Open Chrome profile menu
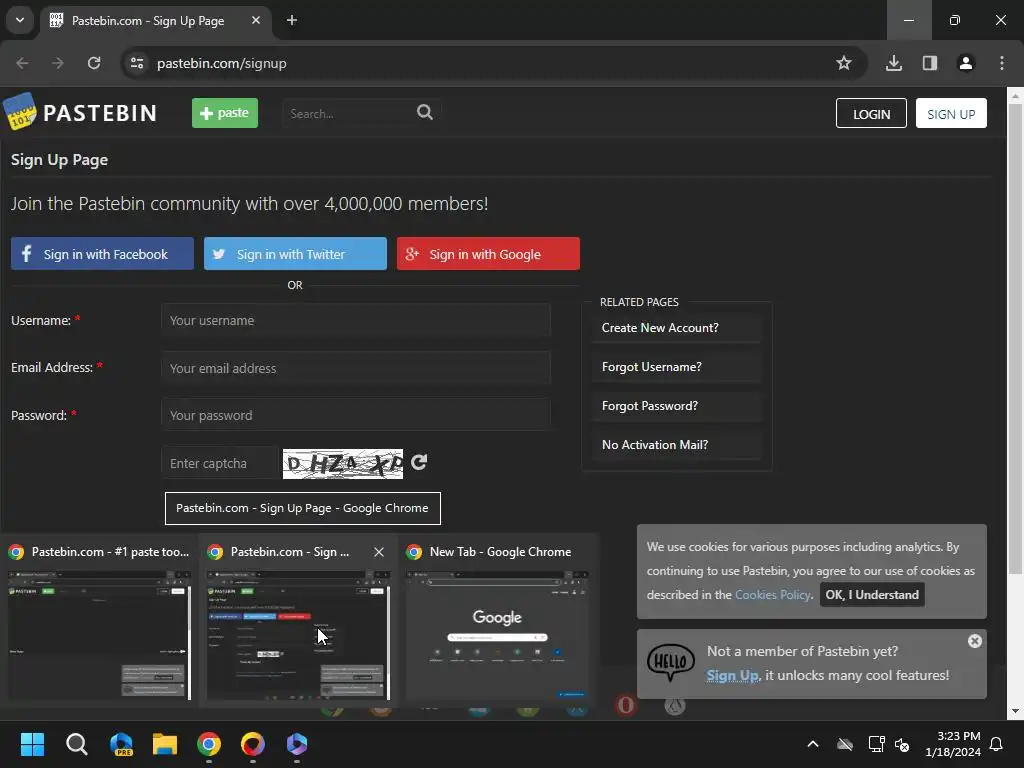The width and height of the screenshot is (1024, 768). [x=966, y=63]
